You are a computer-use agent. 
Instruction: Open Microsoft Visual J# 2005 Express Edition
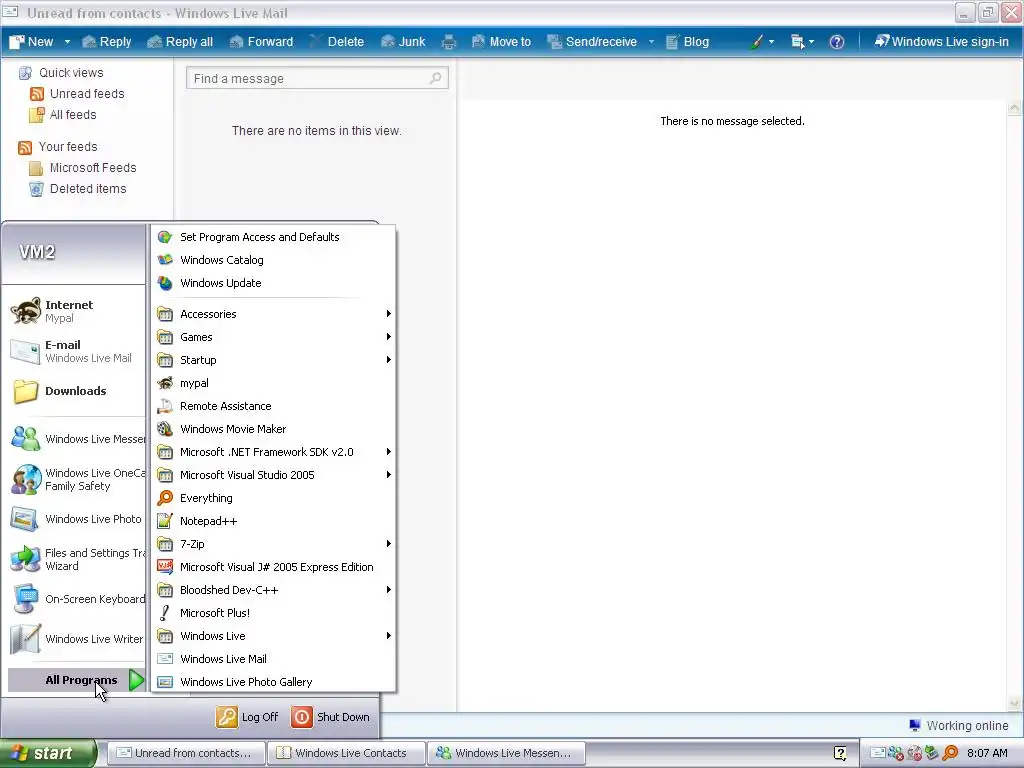[x=273, y=567]
